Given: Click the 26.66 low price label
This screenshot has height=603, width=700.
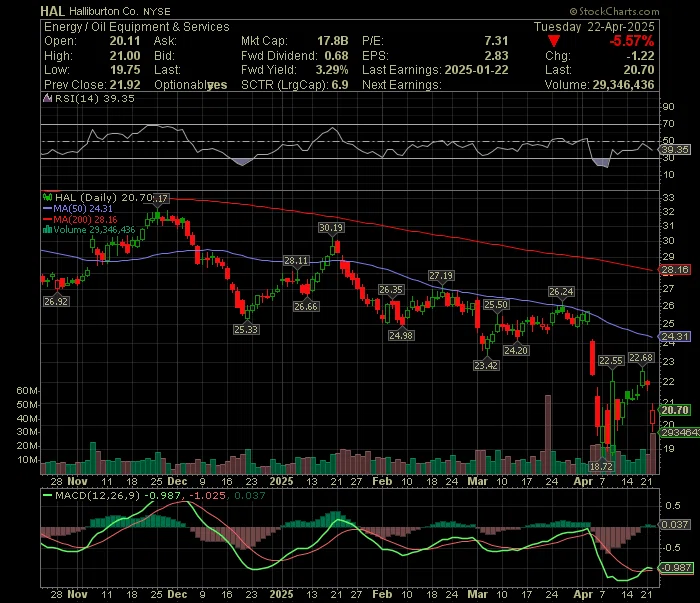Looking at the screenshot, I should point(306,307).
